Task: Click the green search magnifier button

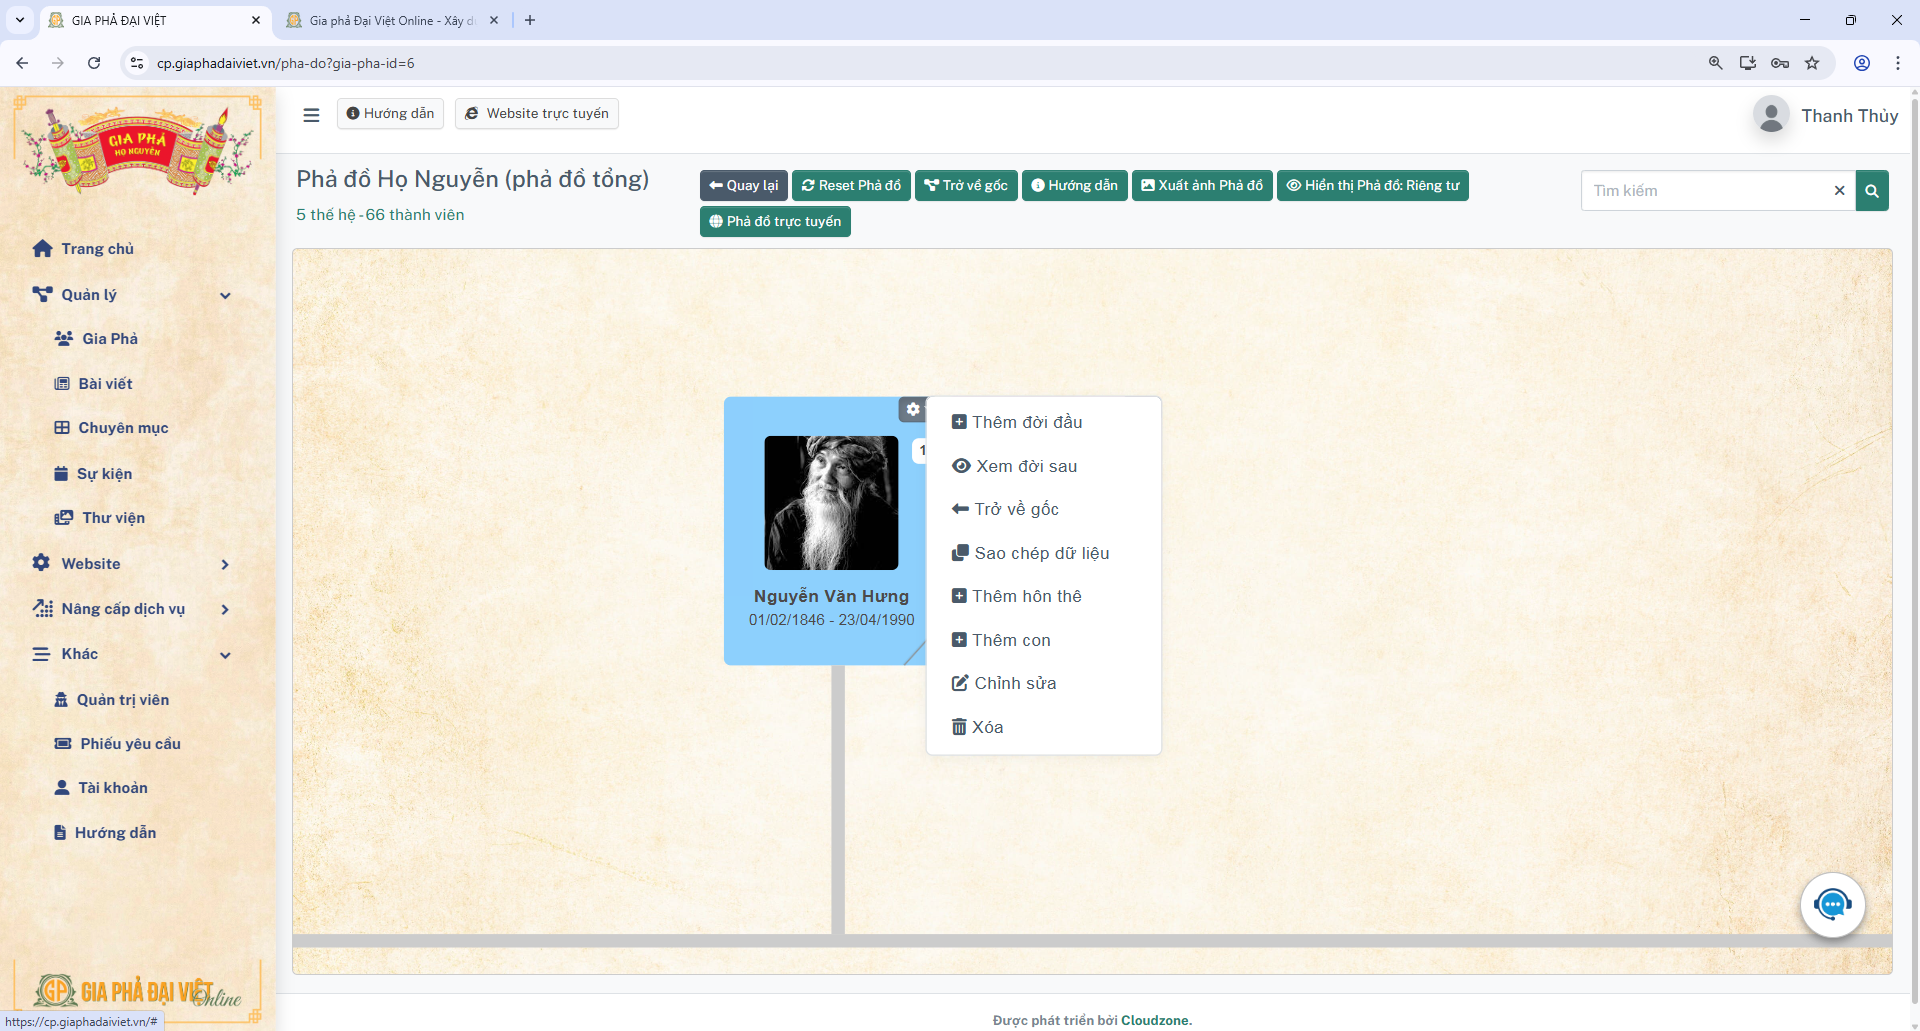Action: [x=1871, y=191]
